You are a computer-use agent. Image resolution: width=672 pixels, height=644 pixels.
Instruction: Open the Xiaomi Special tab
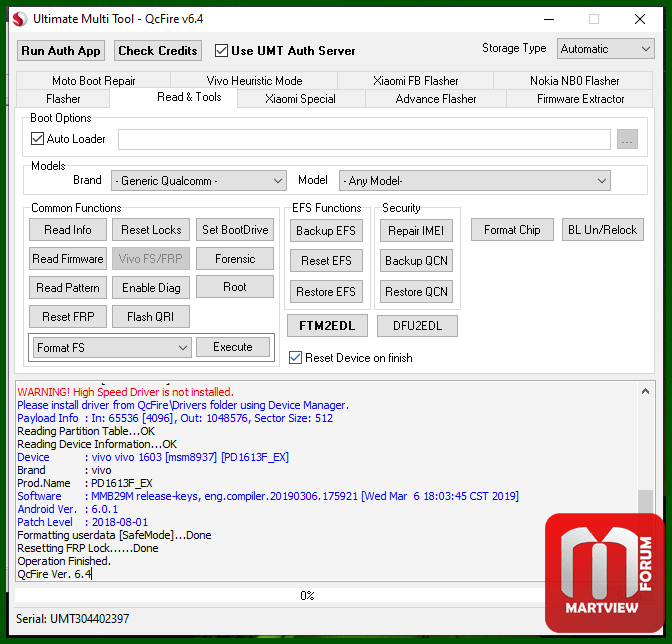coord(300,99)
